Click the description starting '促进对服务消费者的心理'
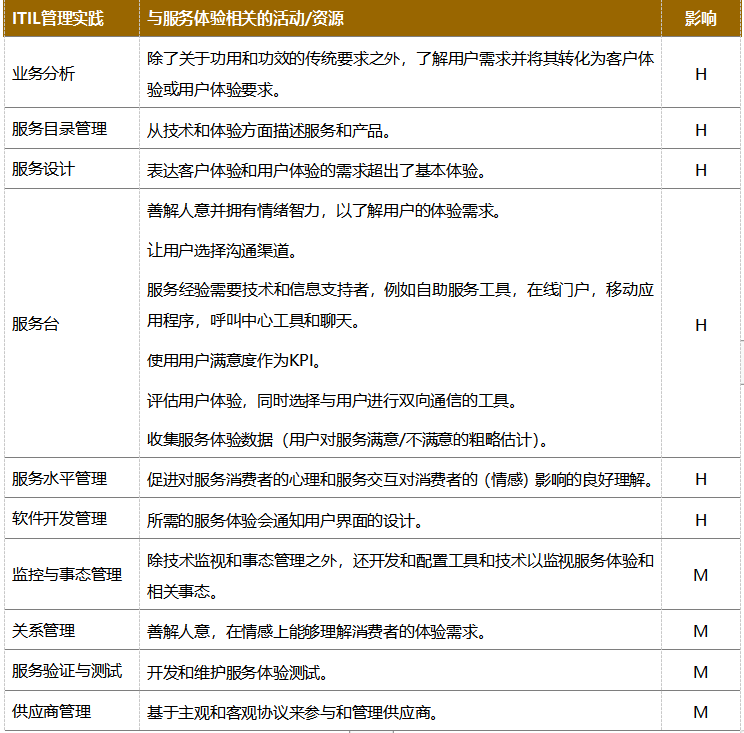This screenshot has width=744, height=733. (x=400, y=480)
